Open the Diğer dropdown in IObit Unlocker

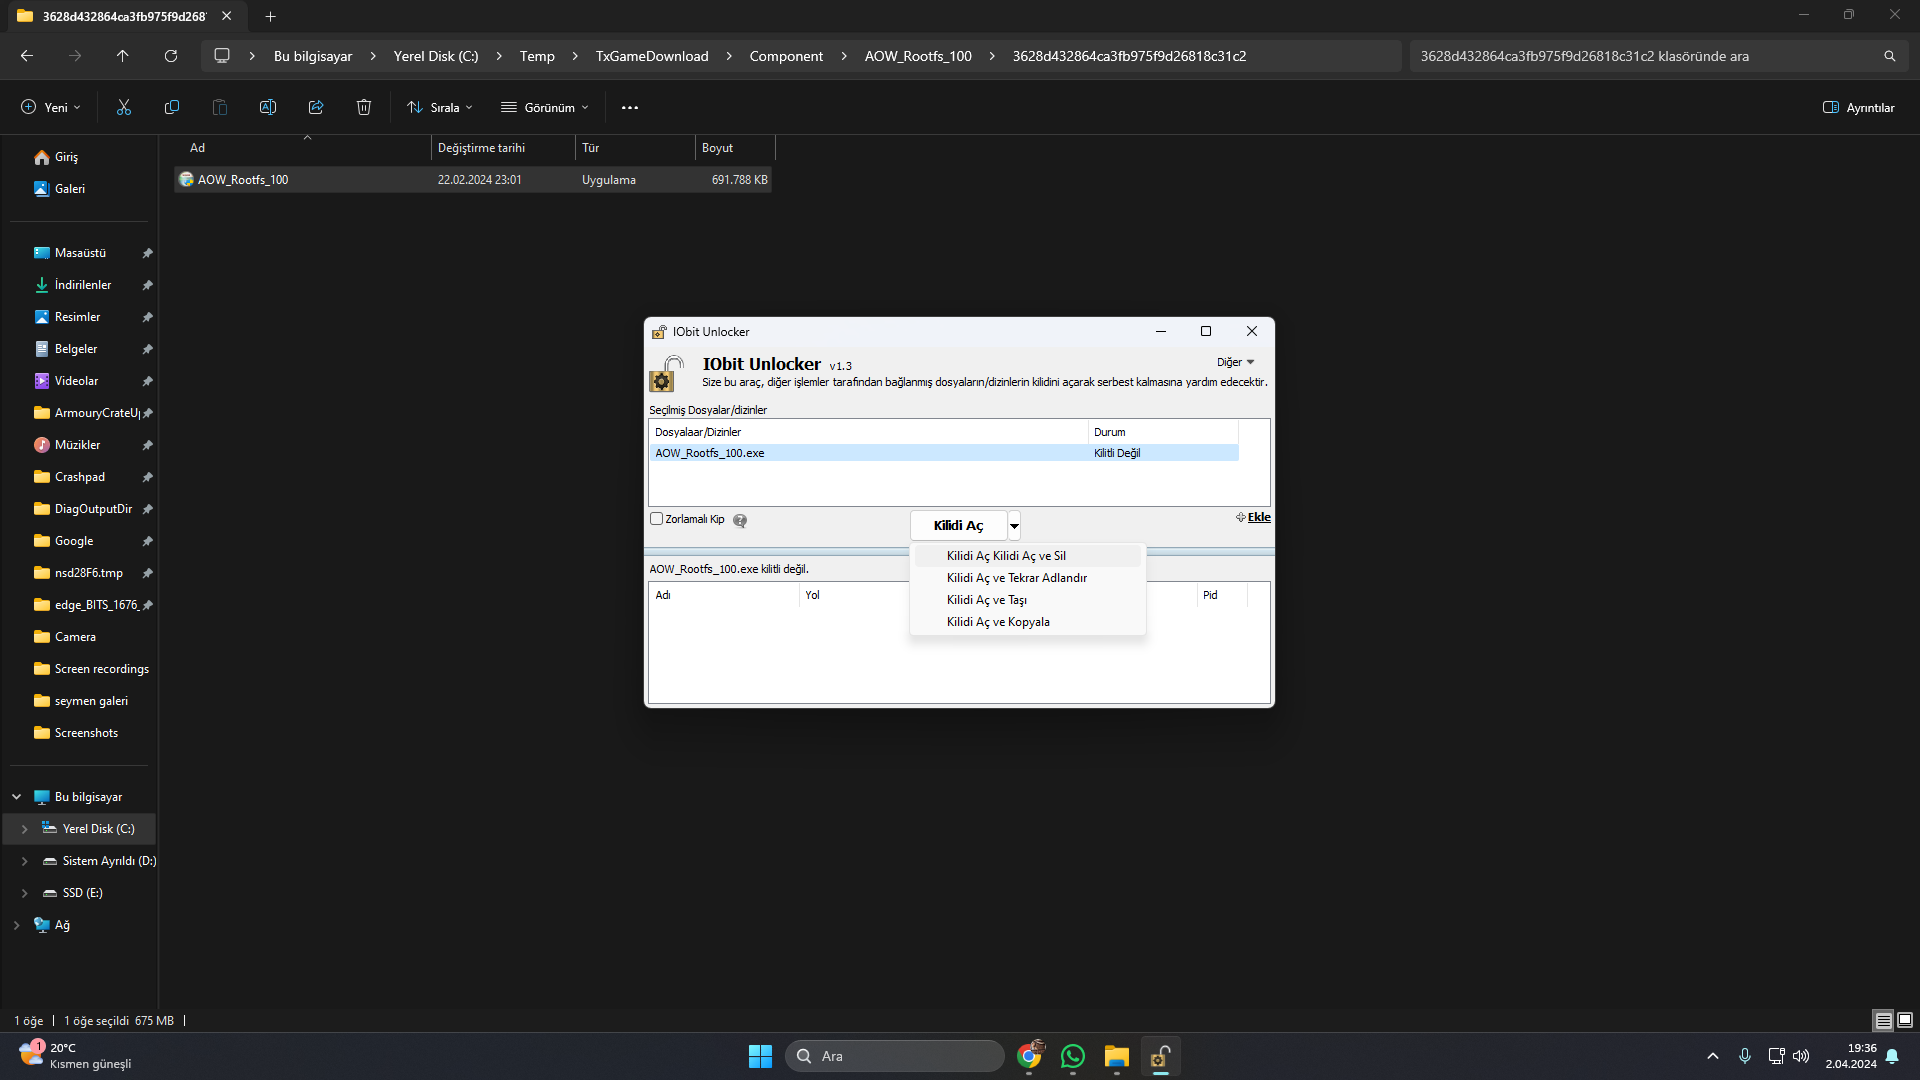pyautogui.click(x=1235, y=362)
